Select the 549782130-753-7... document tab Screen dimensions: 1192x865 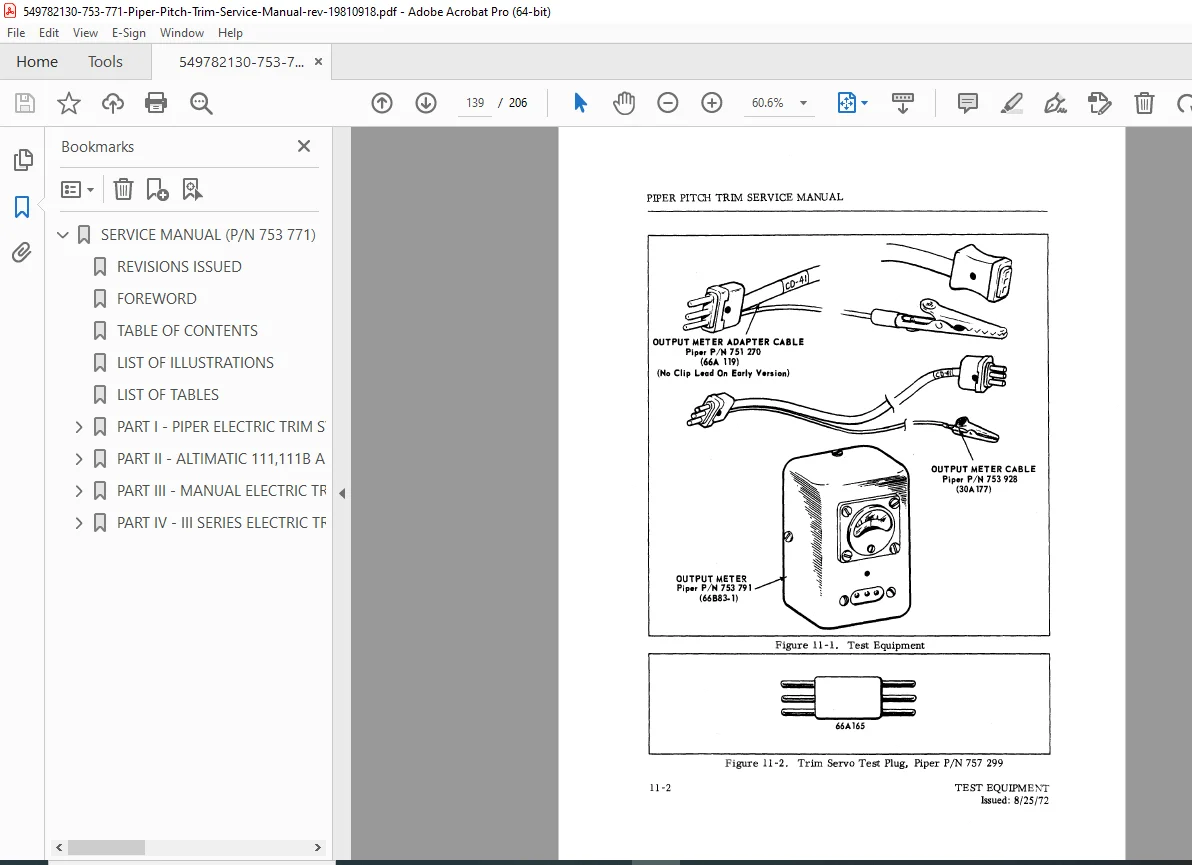pos(241,62)
